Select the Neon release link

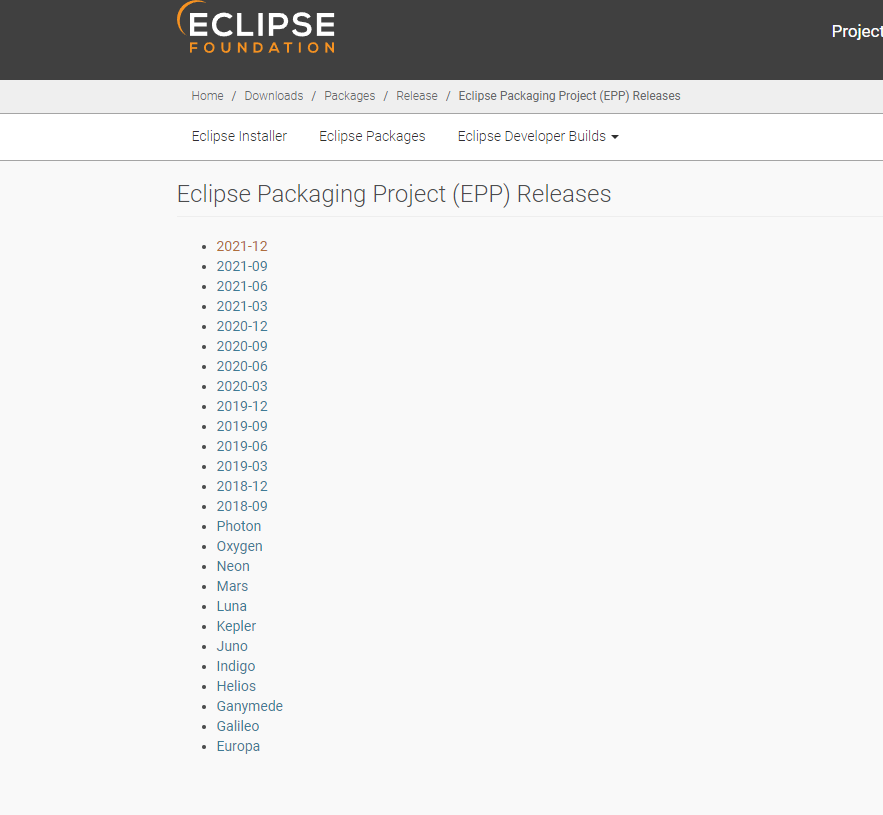pyautogui.click(x=233, y=566)
